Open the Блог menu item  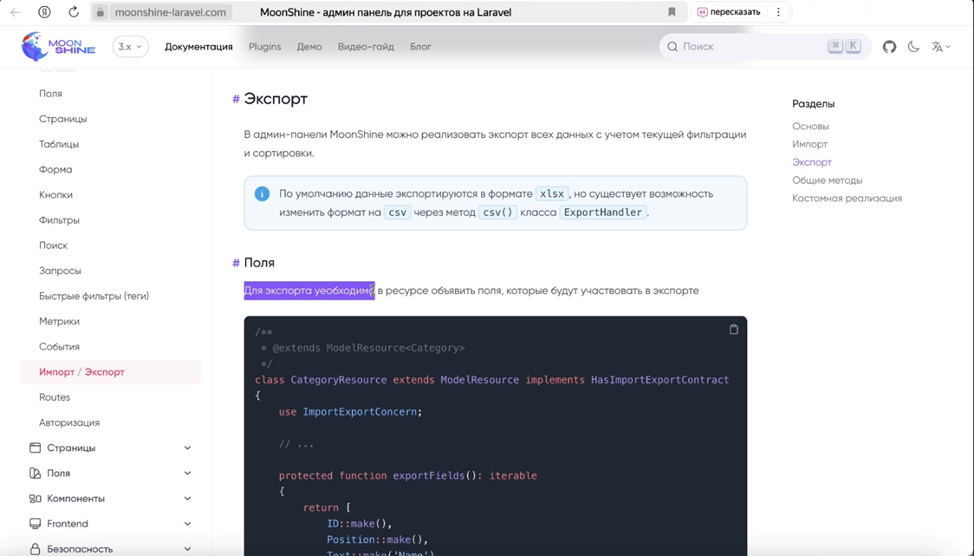(421, 47)
